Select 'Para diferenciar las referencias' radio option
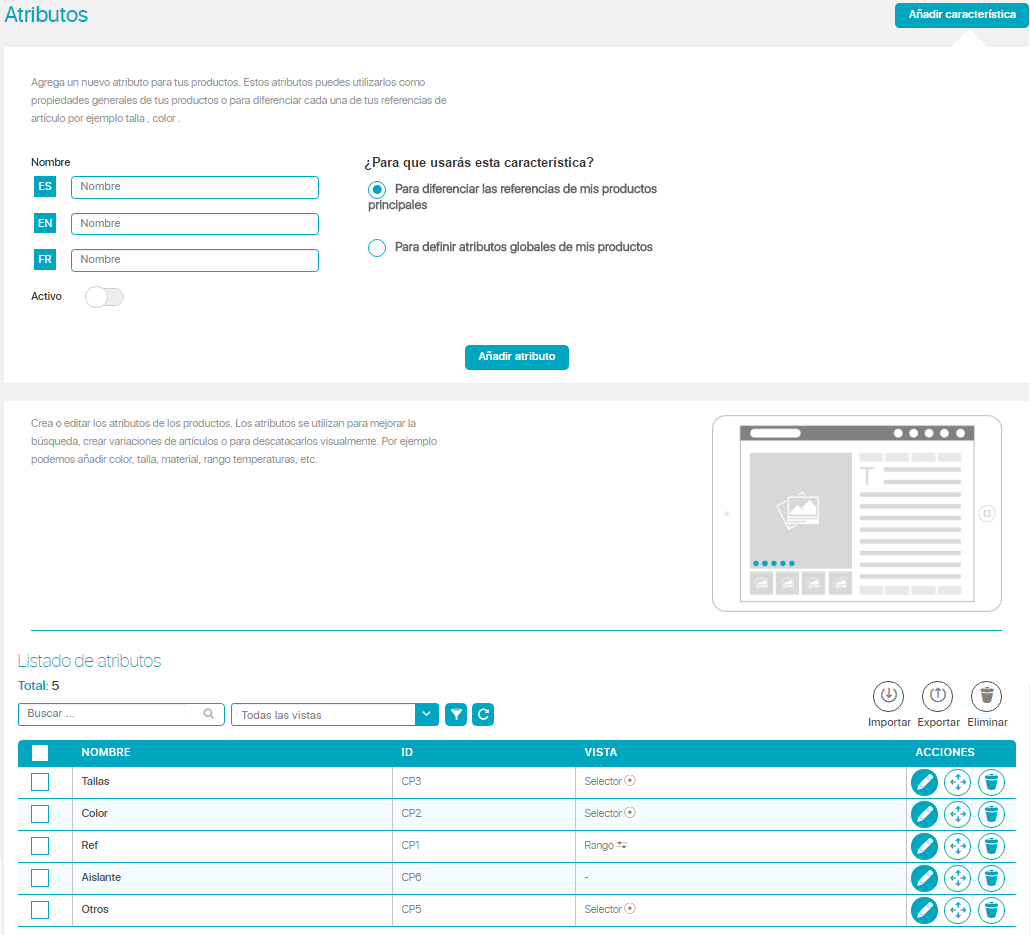This screenshot has height=935, width=1030. [377, 190]
